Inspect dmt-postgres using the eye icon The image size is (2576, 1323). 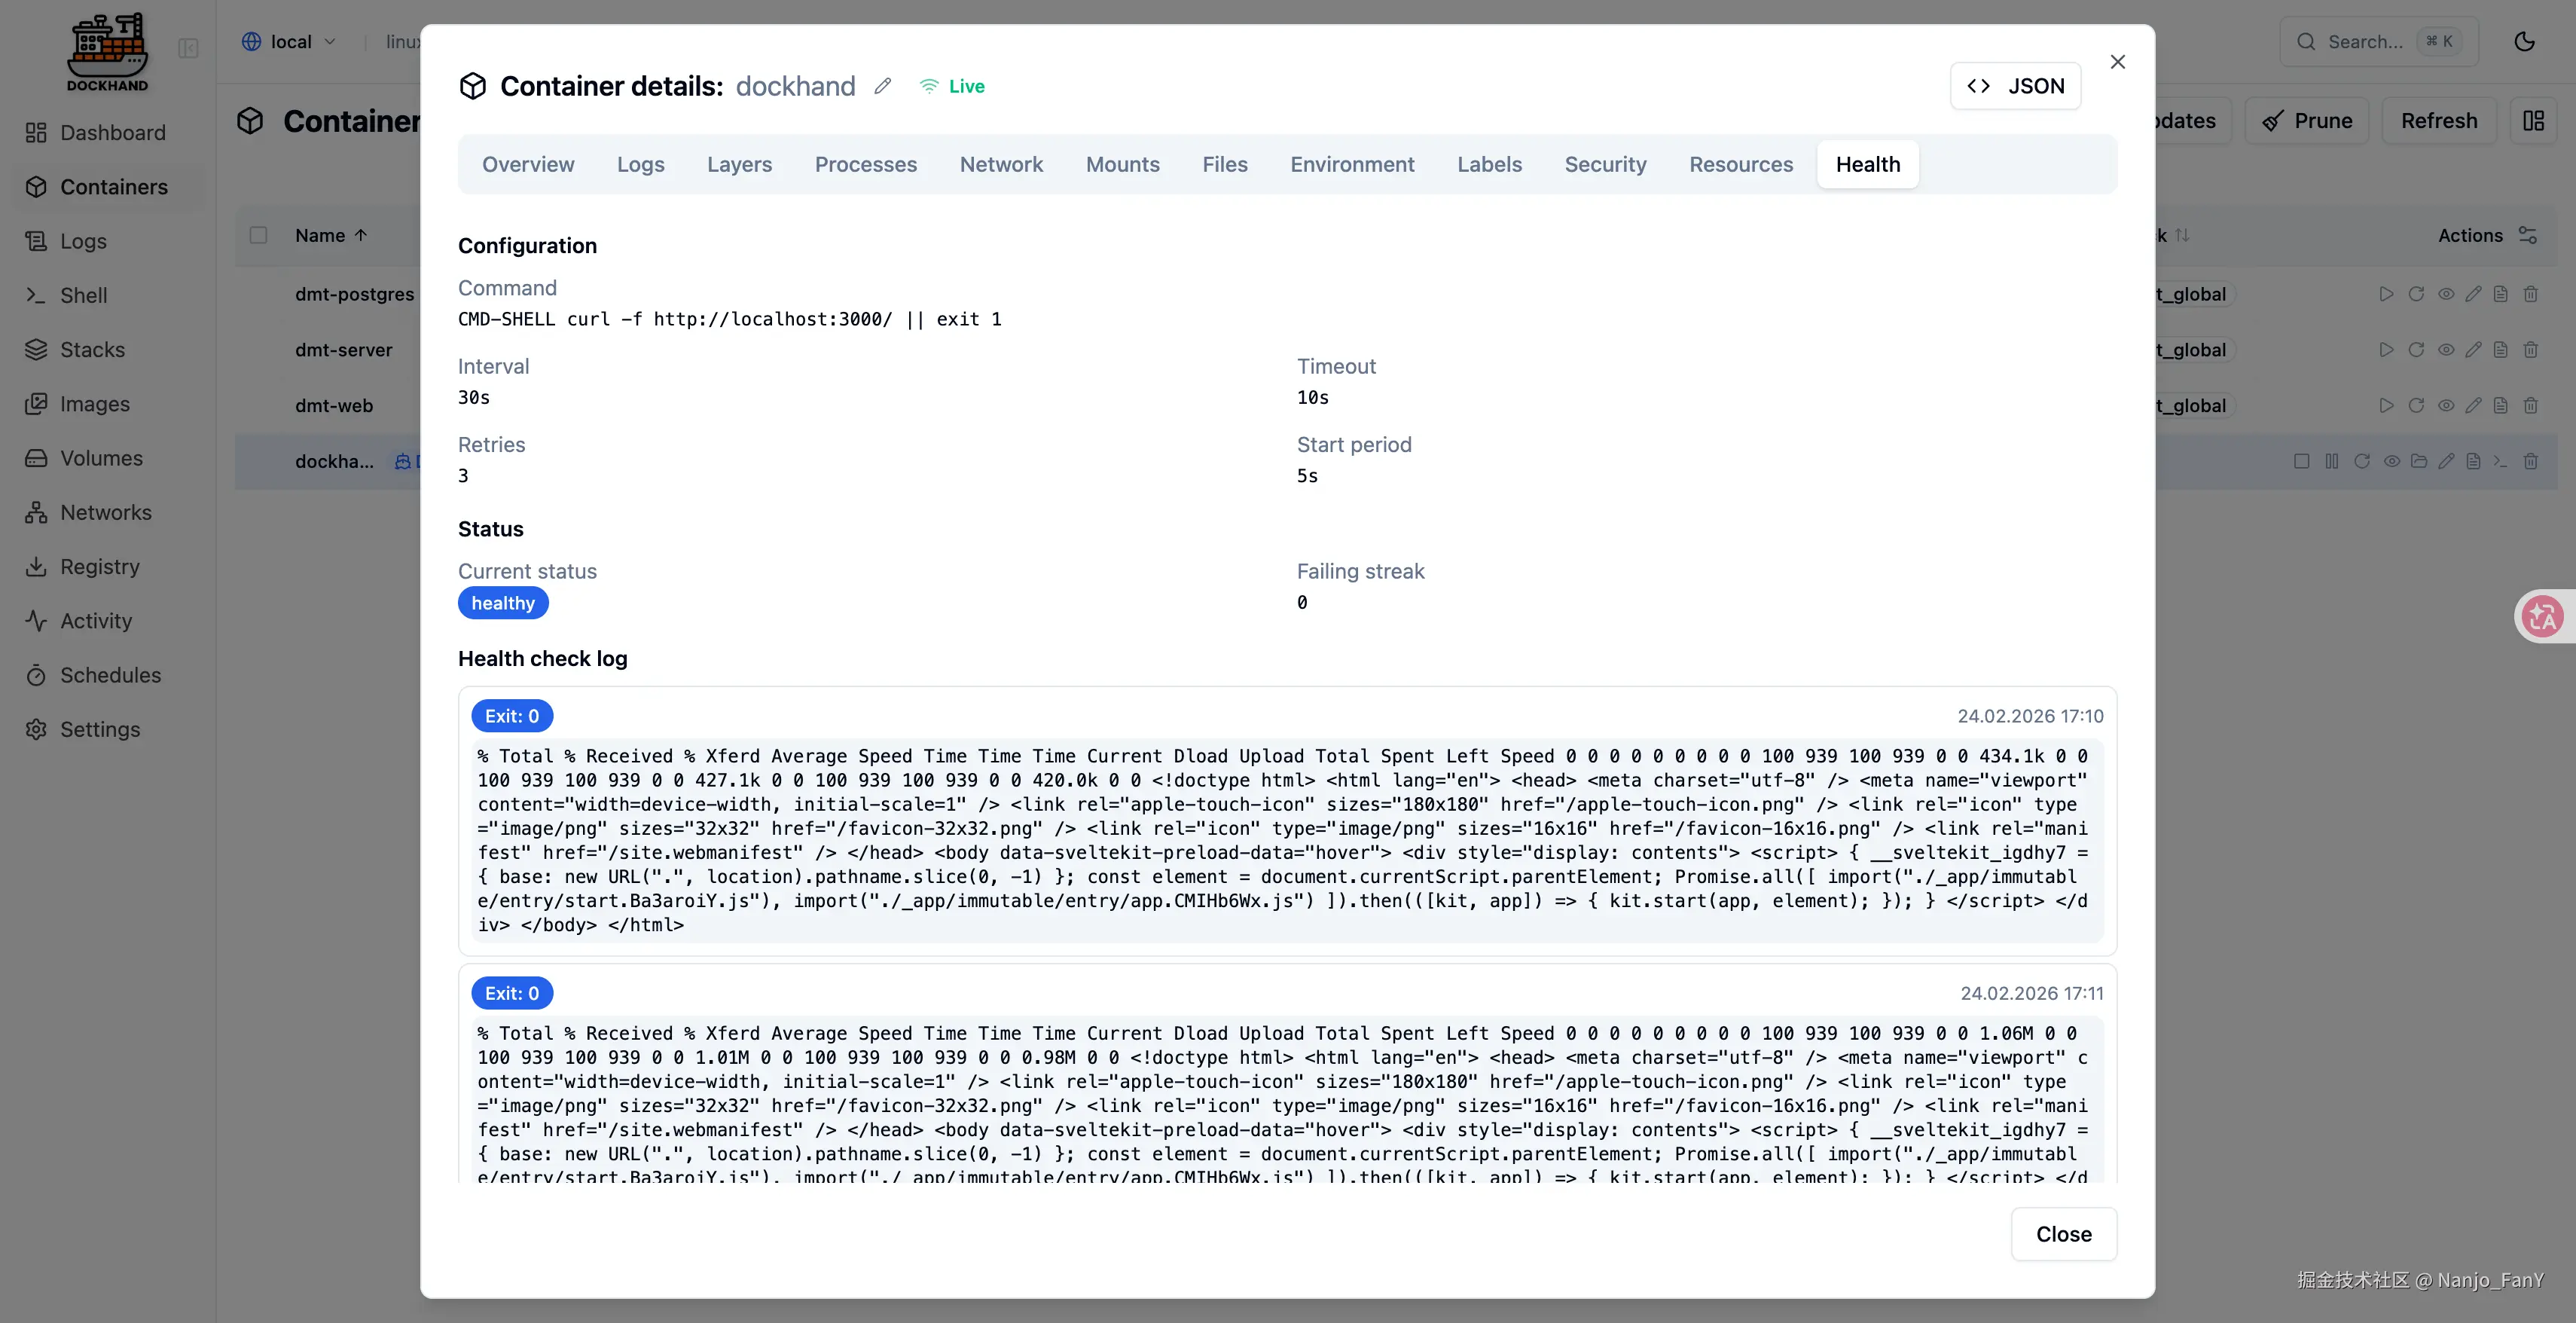click(x=2445, y=294)
